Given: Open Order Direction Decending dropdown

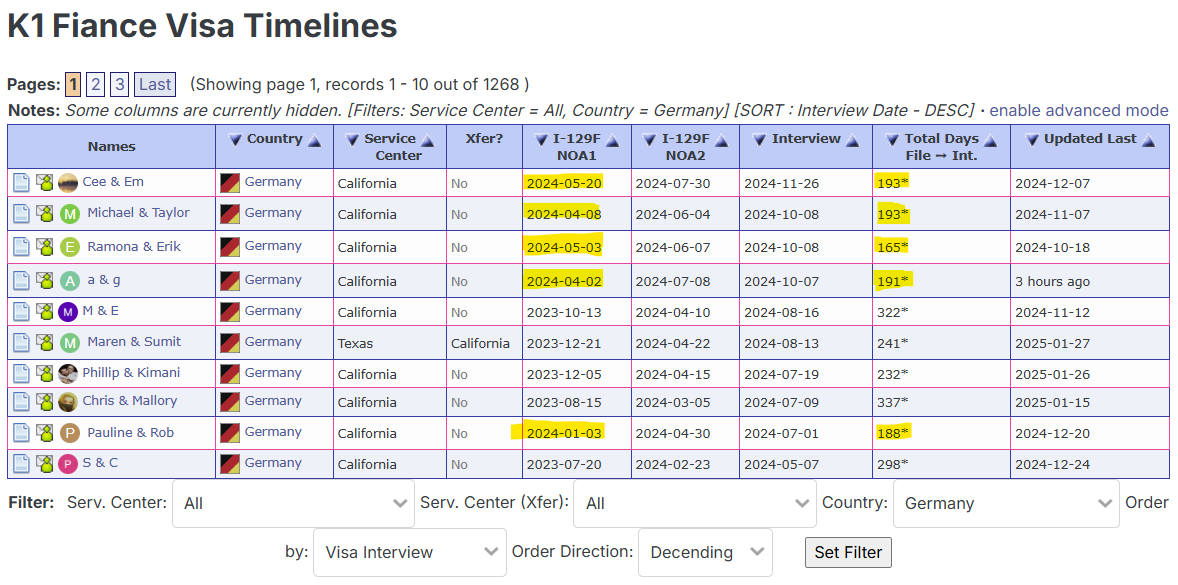Looking at the screenshot, I should (x=705, y=552).
